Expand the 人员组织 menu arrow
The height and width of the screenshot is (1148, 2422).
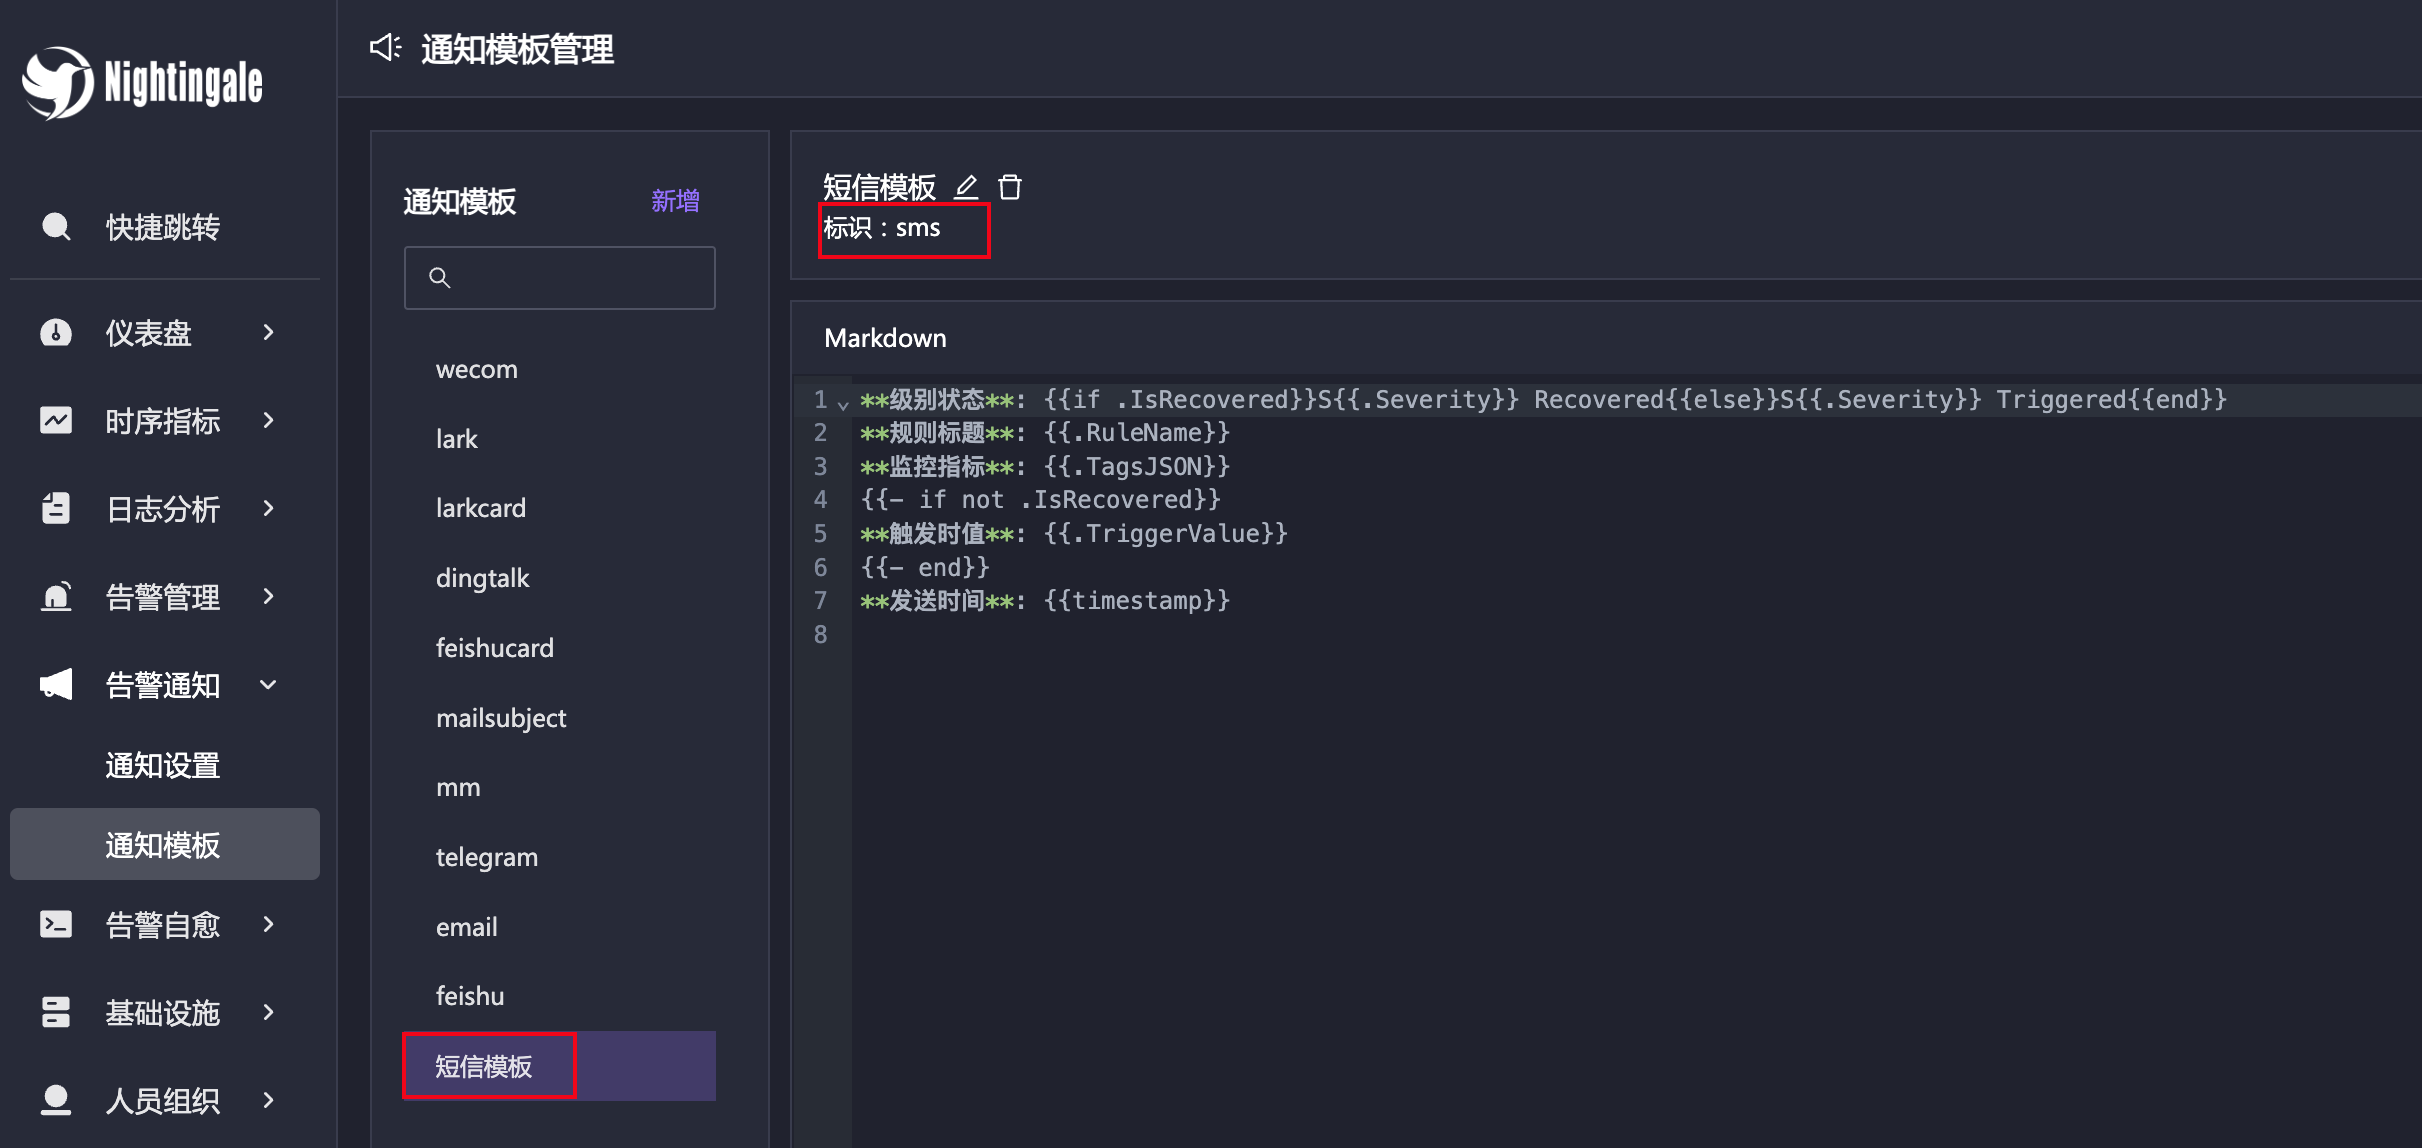[268, 1100]
